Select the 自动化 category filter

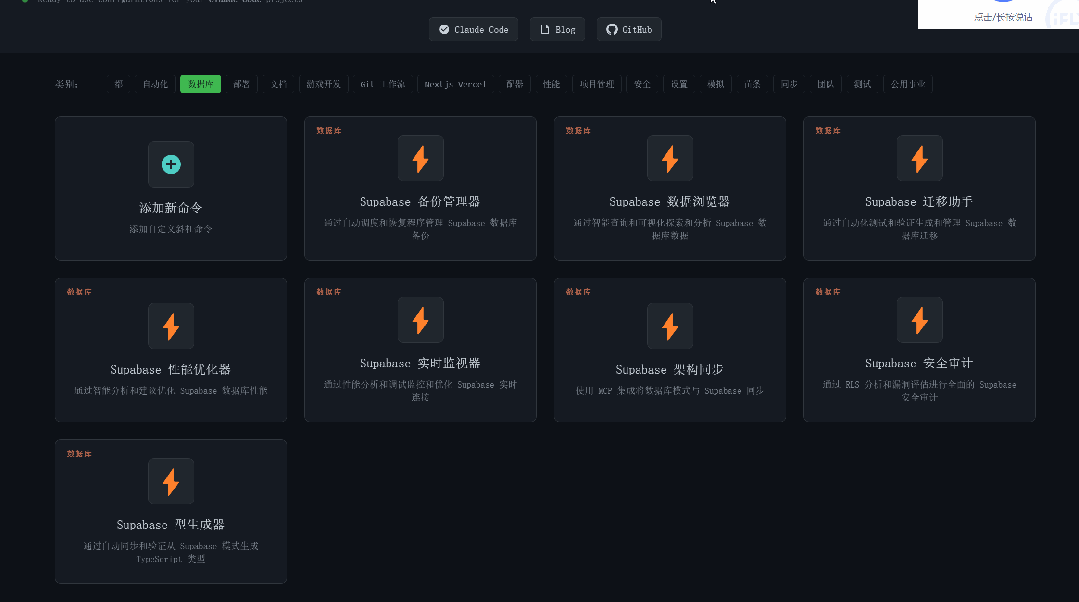155,84
